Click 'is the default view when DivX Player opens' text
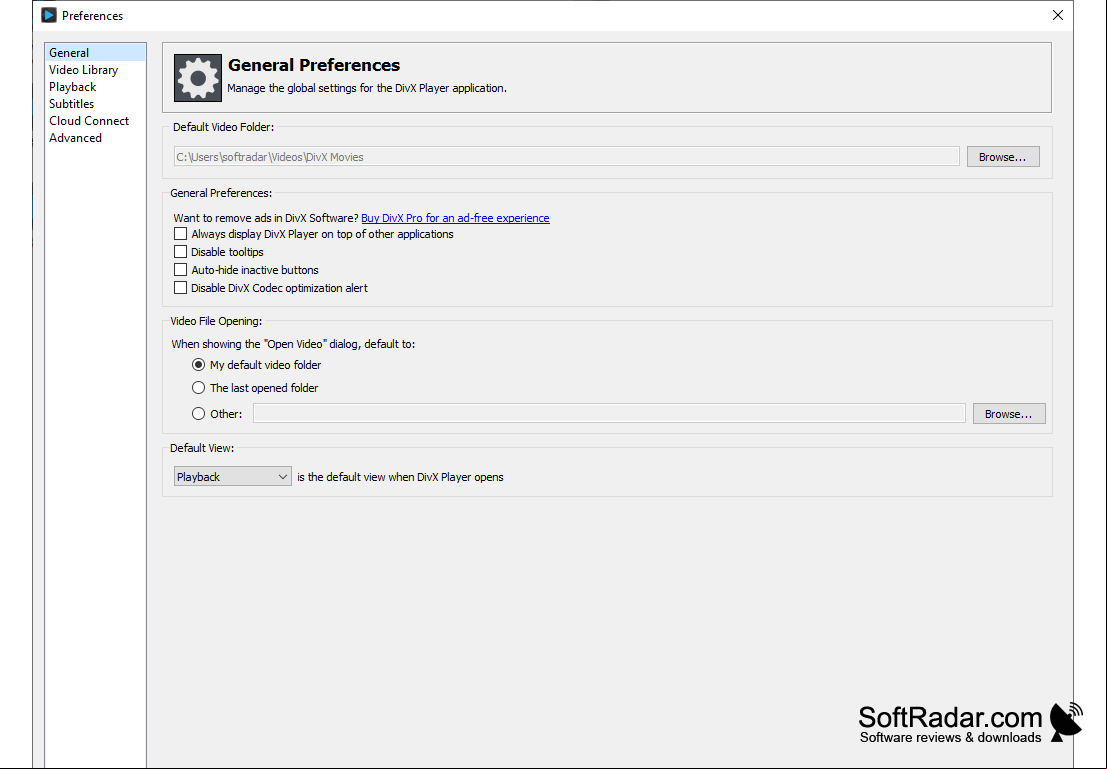The height and width of the screenshot is (769, 1107). pyautogui.click(x=400, y=477)
